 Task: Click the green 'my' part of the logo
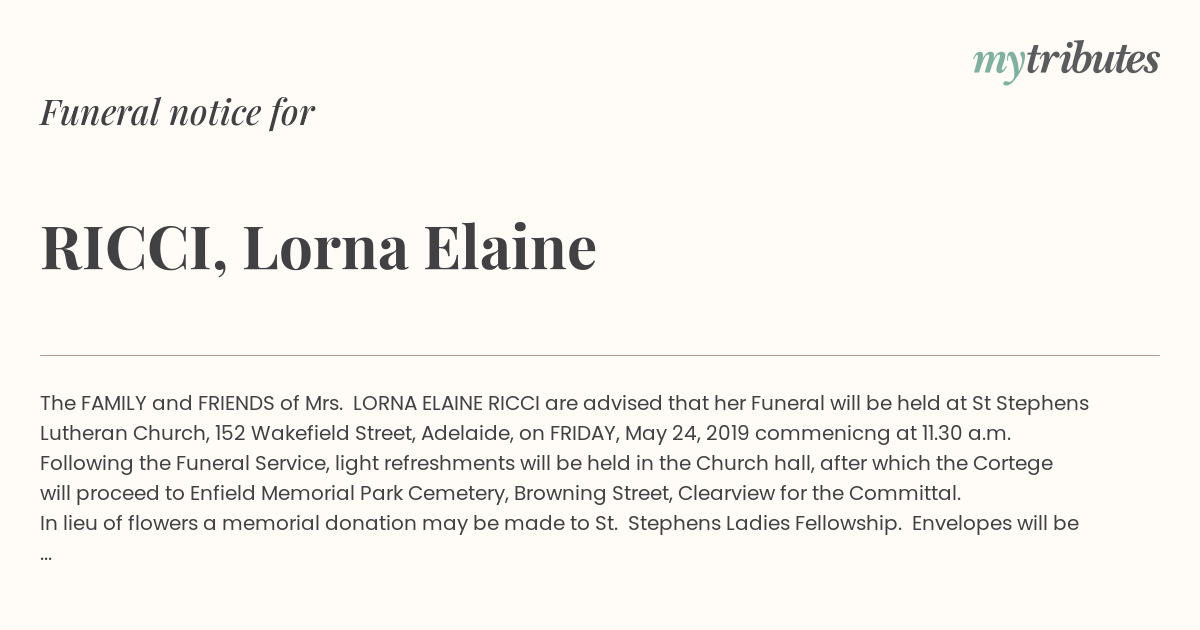pyautogui.click(x=999, y=65)
